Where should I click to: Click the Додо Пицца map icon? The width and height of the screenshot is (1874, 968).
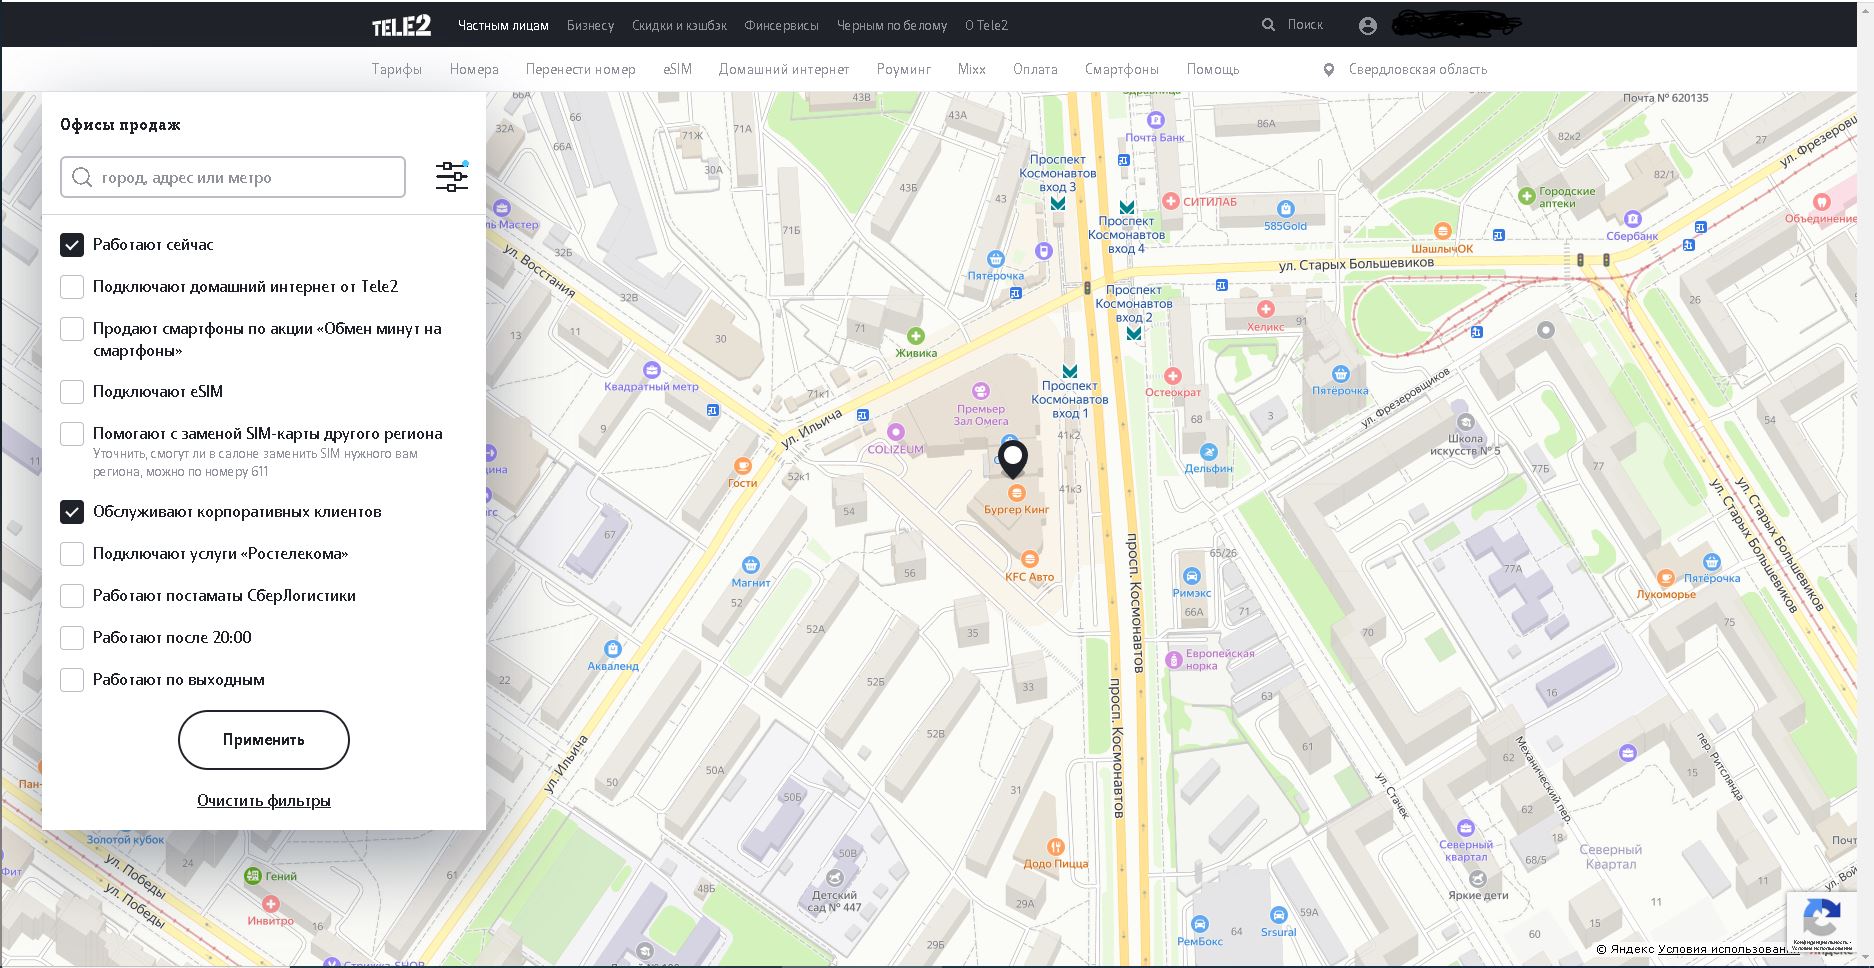[1055, 846]
